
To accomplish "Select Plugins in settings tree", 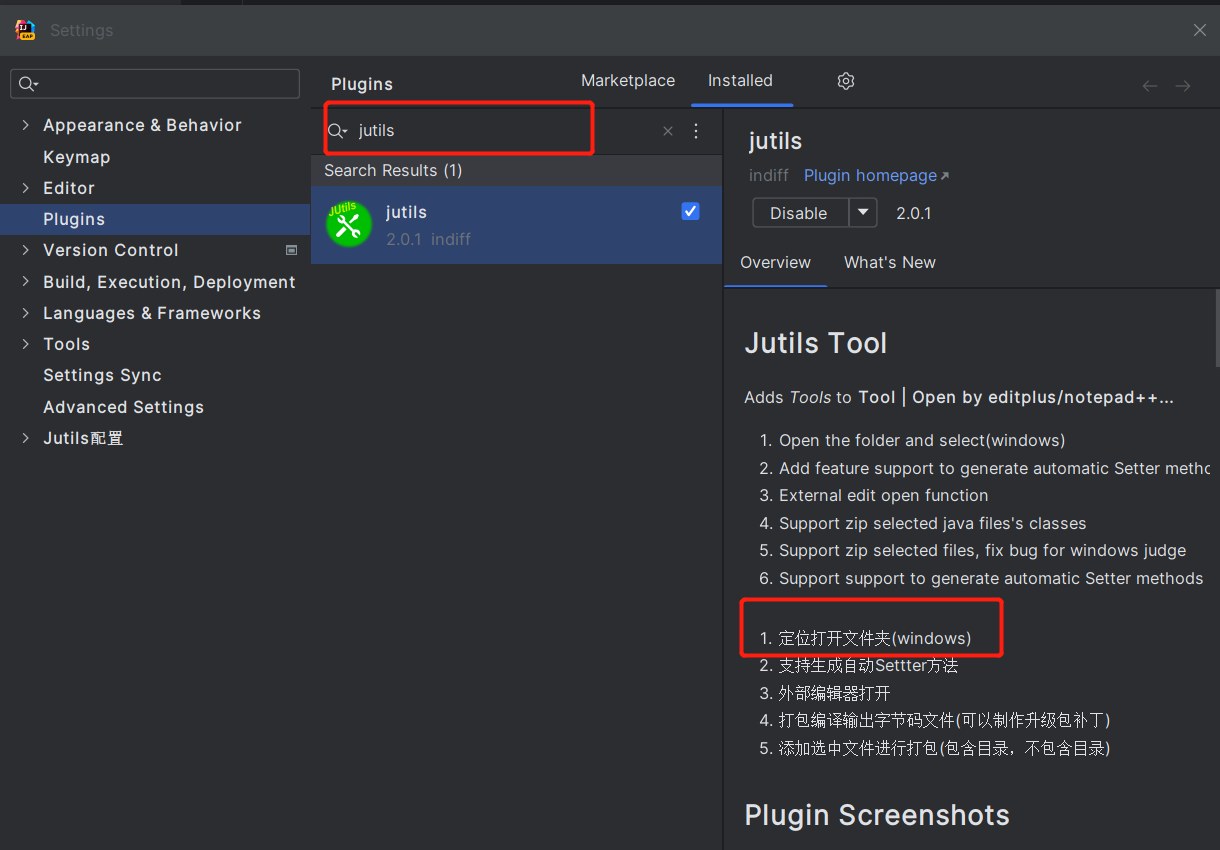I will coord(155,219).
